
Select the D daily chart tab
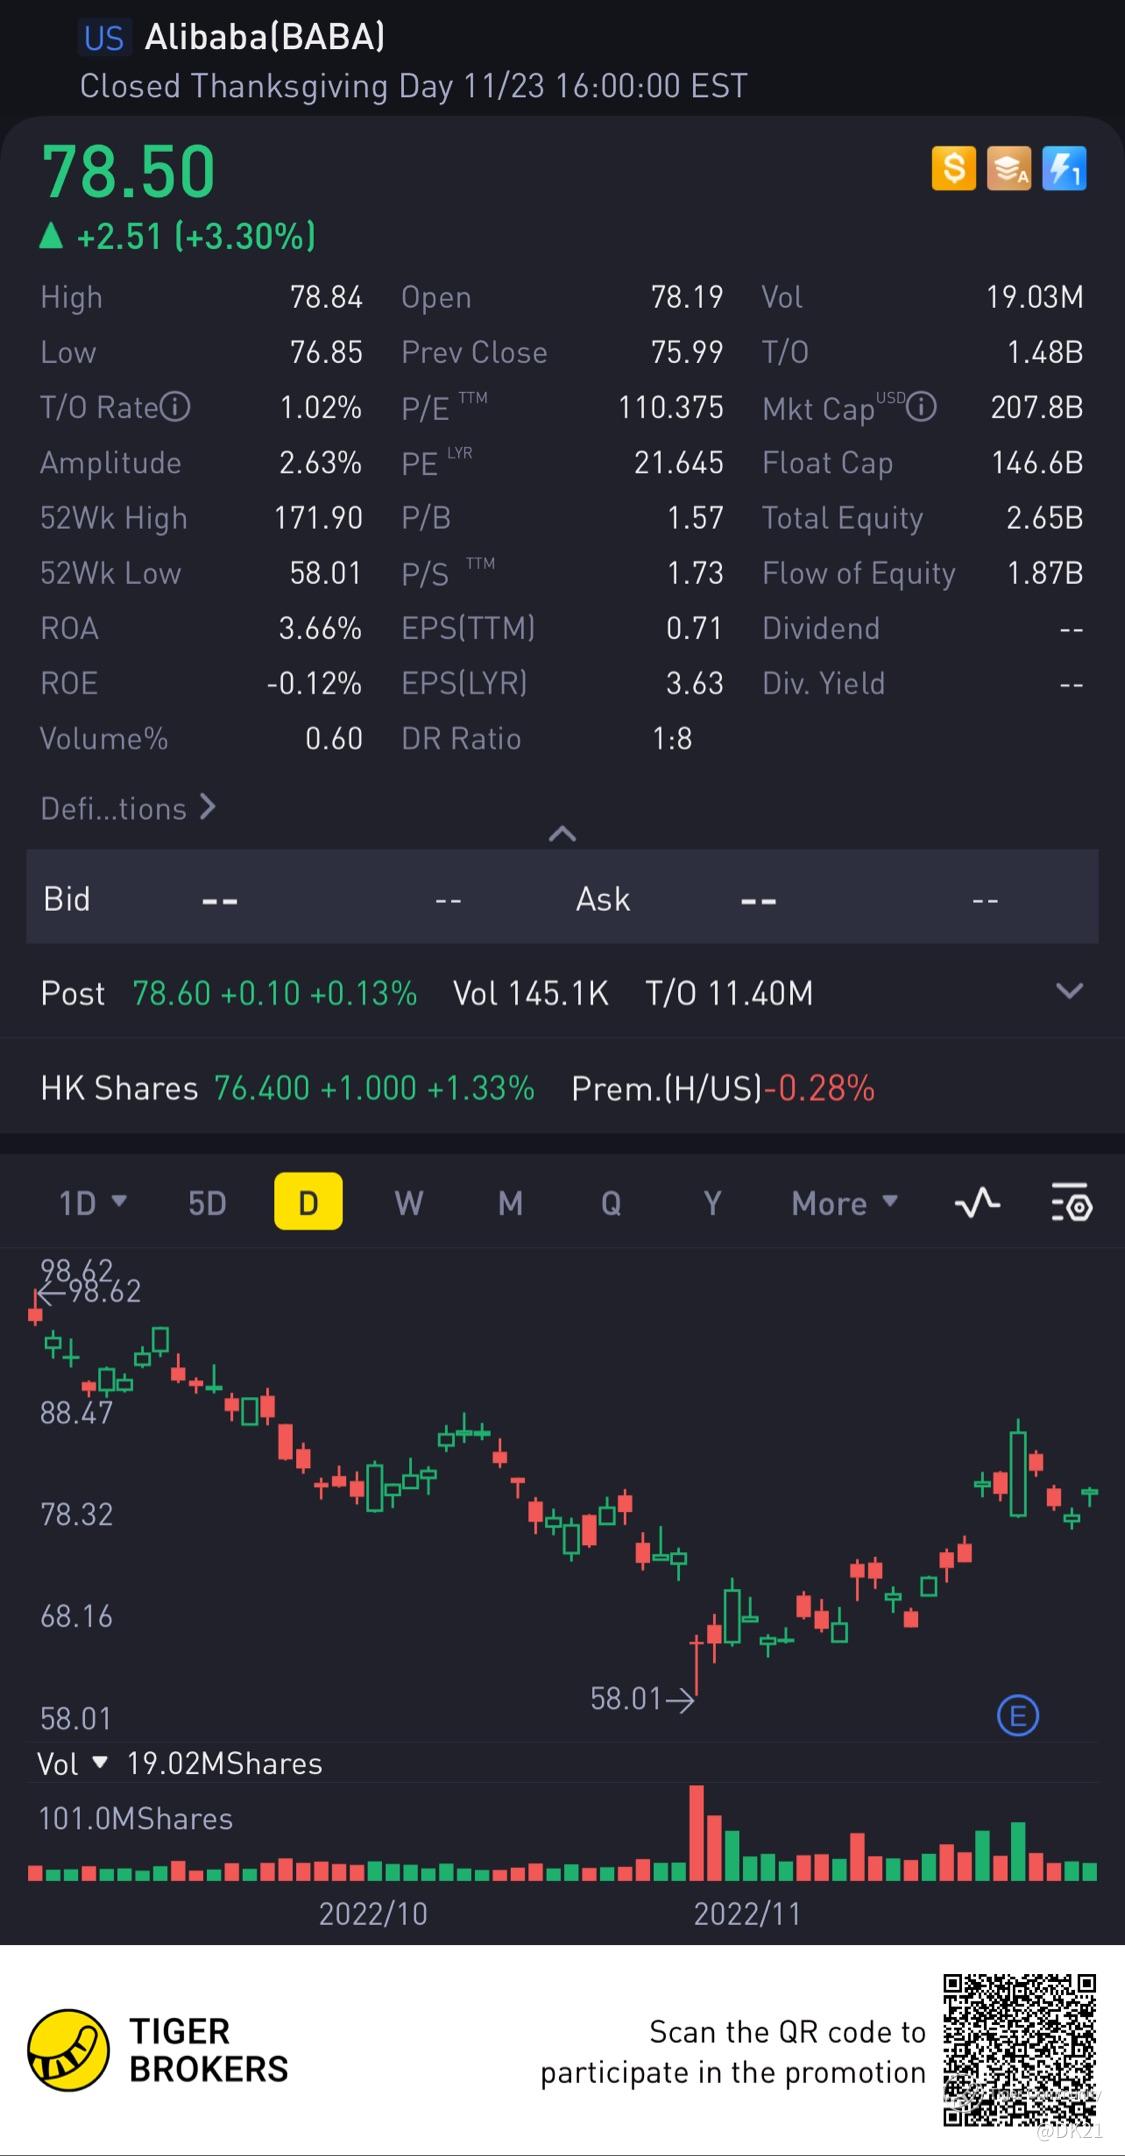pos(308,1202)
